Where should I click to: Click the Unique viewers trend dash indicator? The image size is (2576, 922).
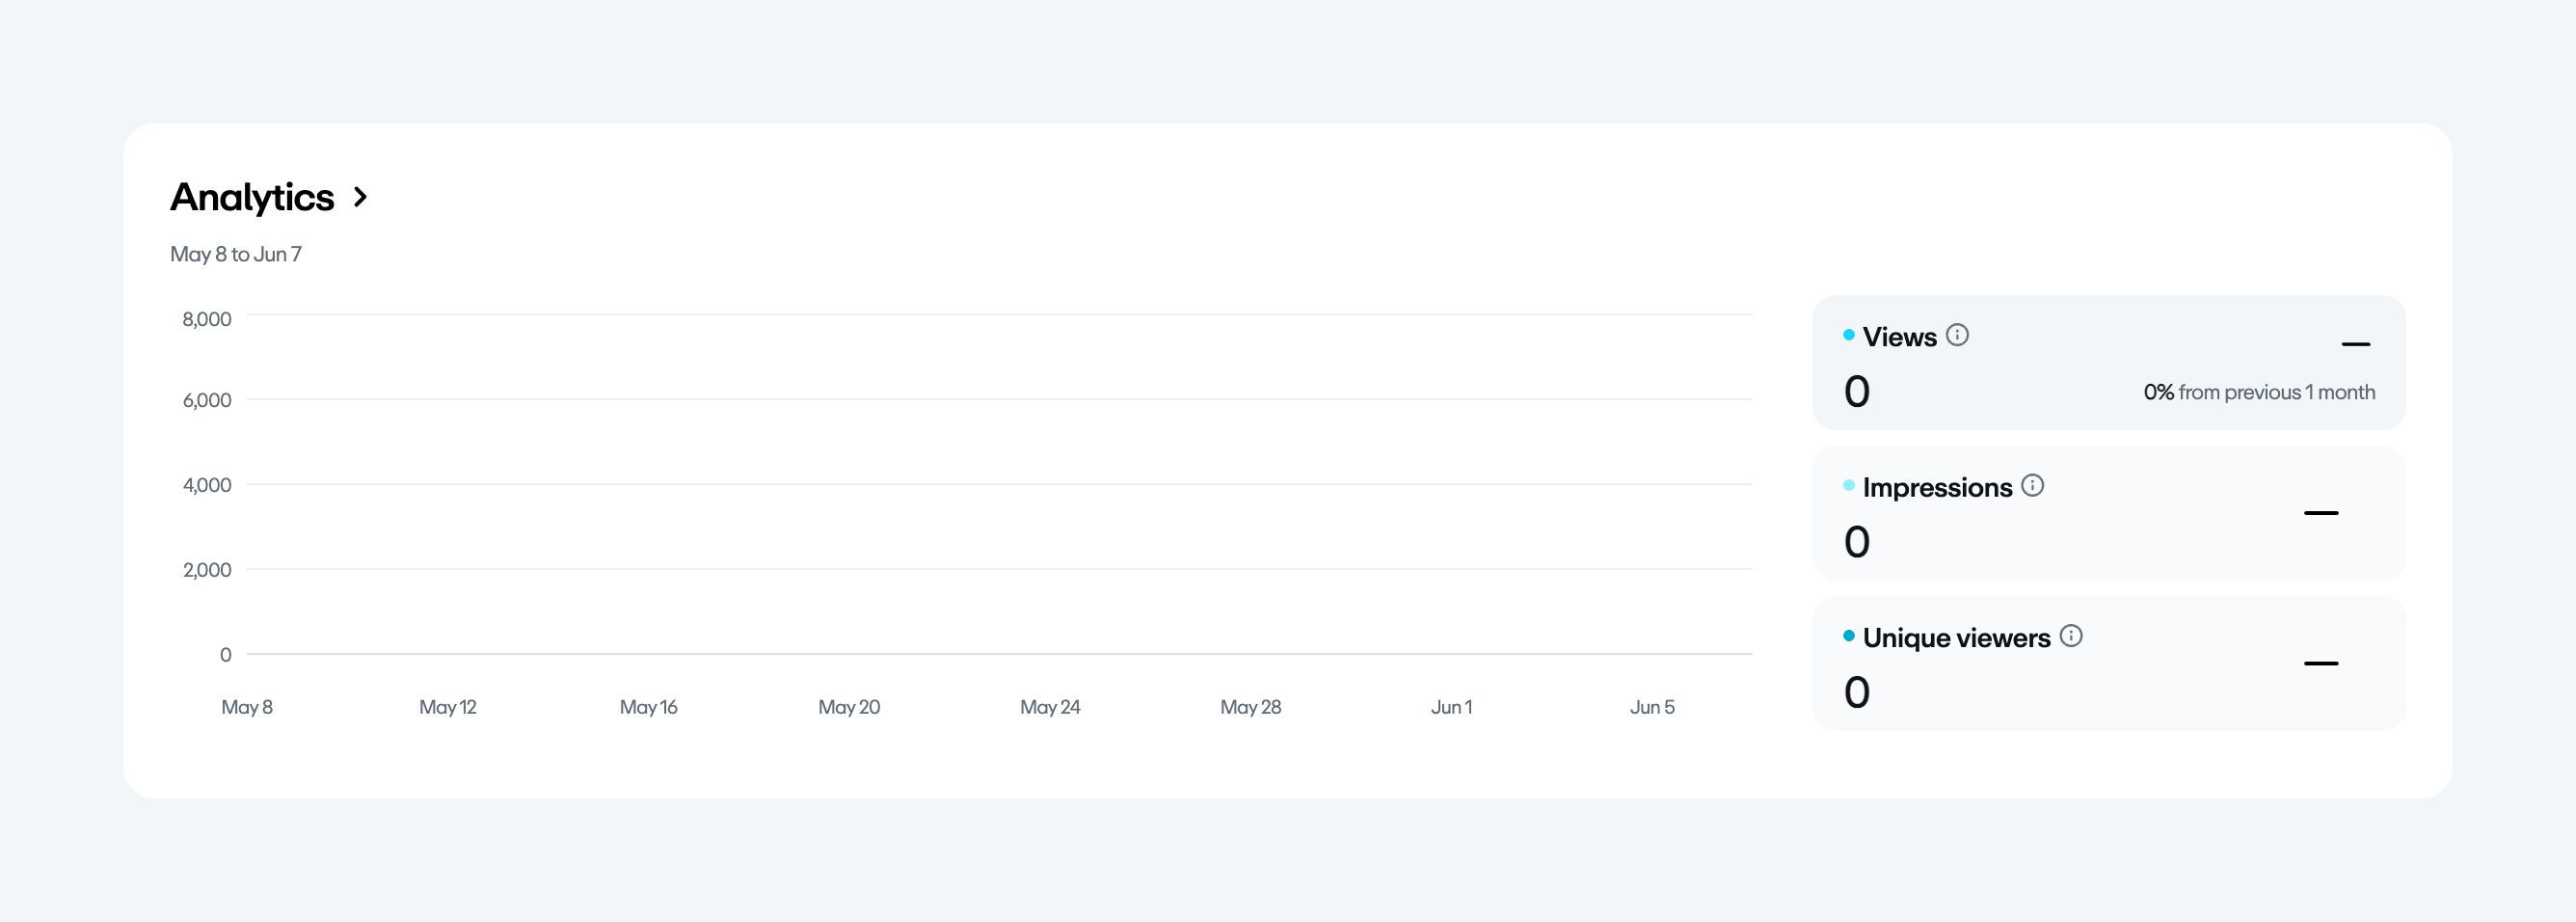click(2320, 663)
